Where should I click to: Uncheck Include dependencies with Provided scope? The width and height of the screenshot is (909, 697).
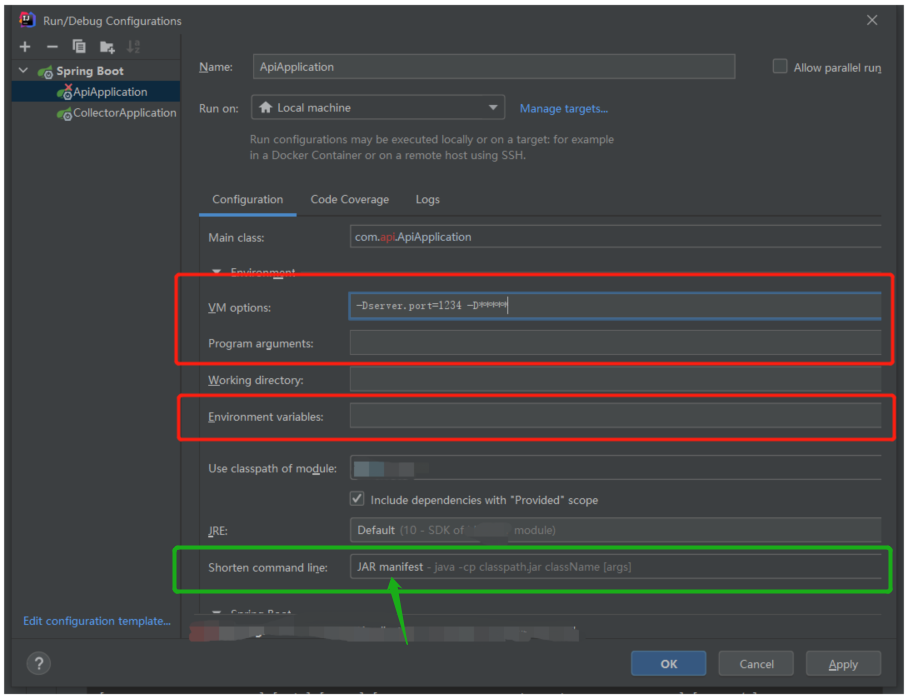pos(357,499)
